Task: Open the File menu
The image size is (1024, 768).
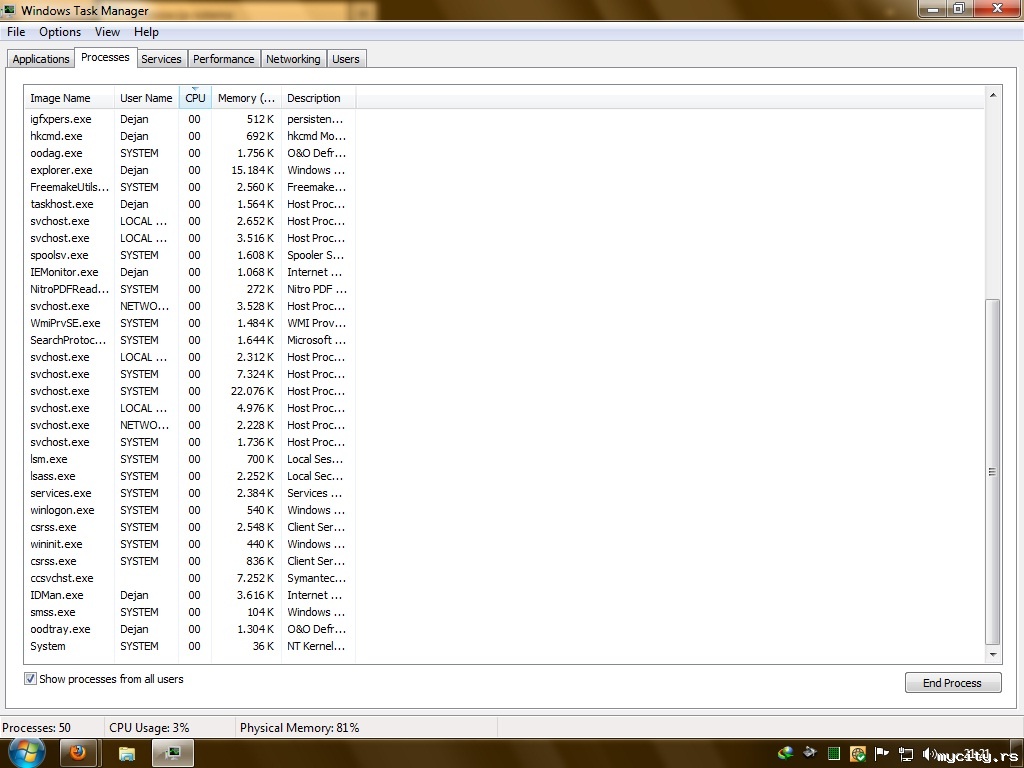Action: click(16, 32)
